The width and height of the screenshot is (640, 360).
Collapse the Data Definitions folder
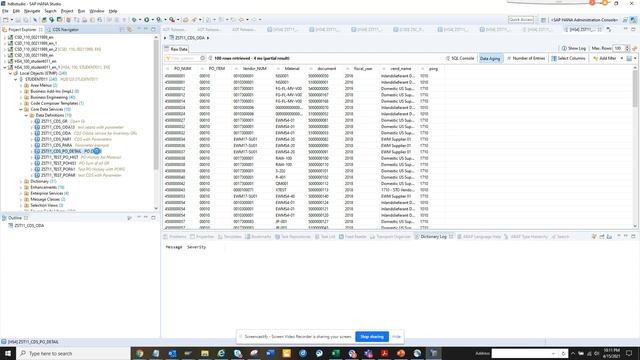[26, 116]
